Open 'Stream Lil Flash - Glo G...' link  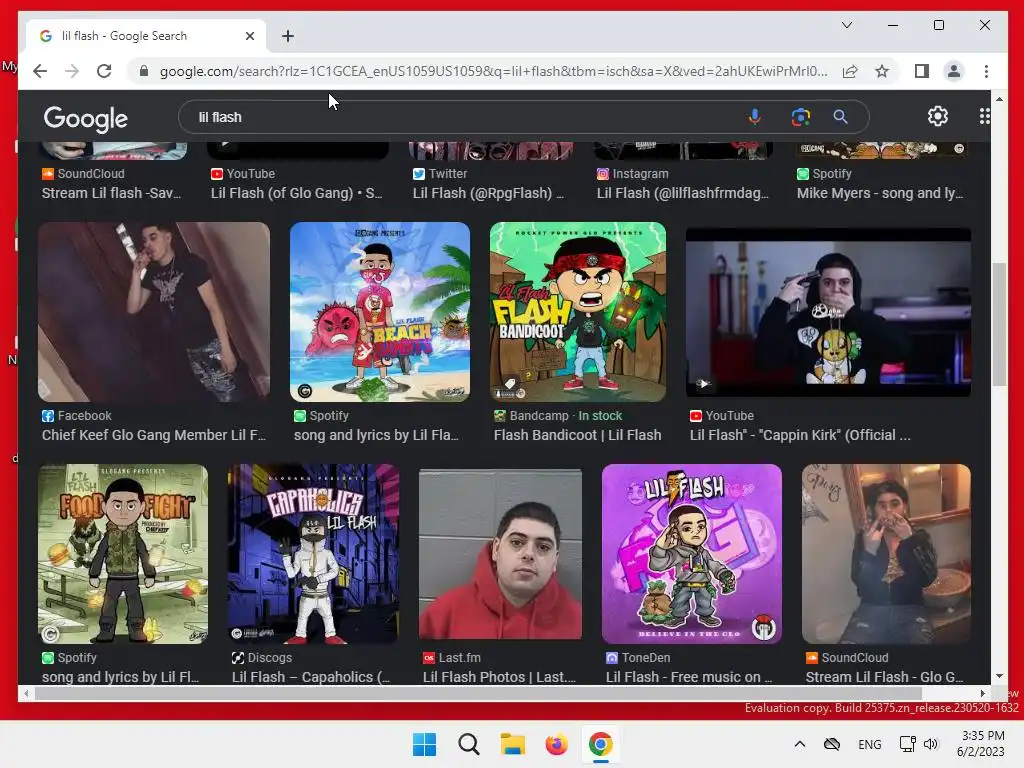tap(884, 677)
